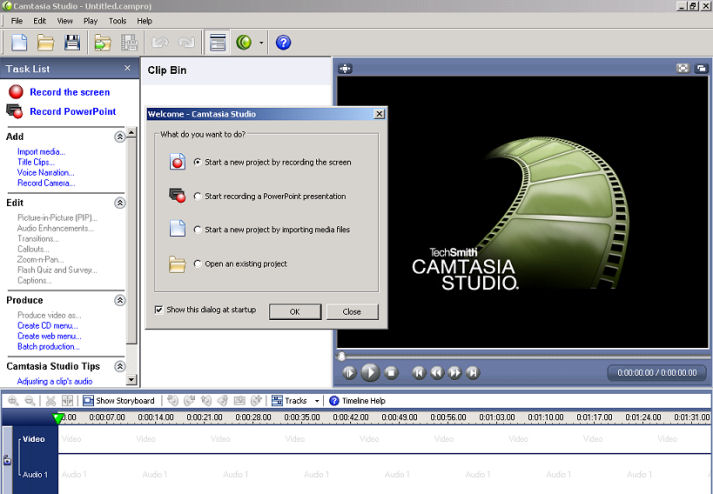Click the green playhead marker on timeline

59,417
